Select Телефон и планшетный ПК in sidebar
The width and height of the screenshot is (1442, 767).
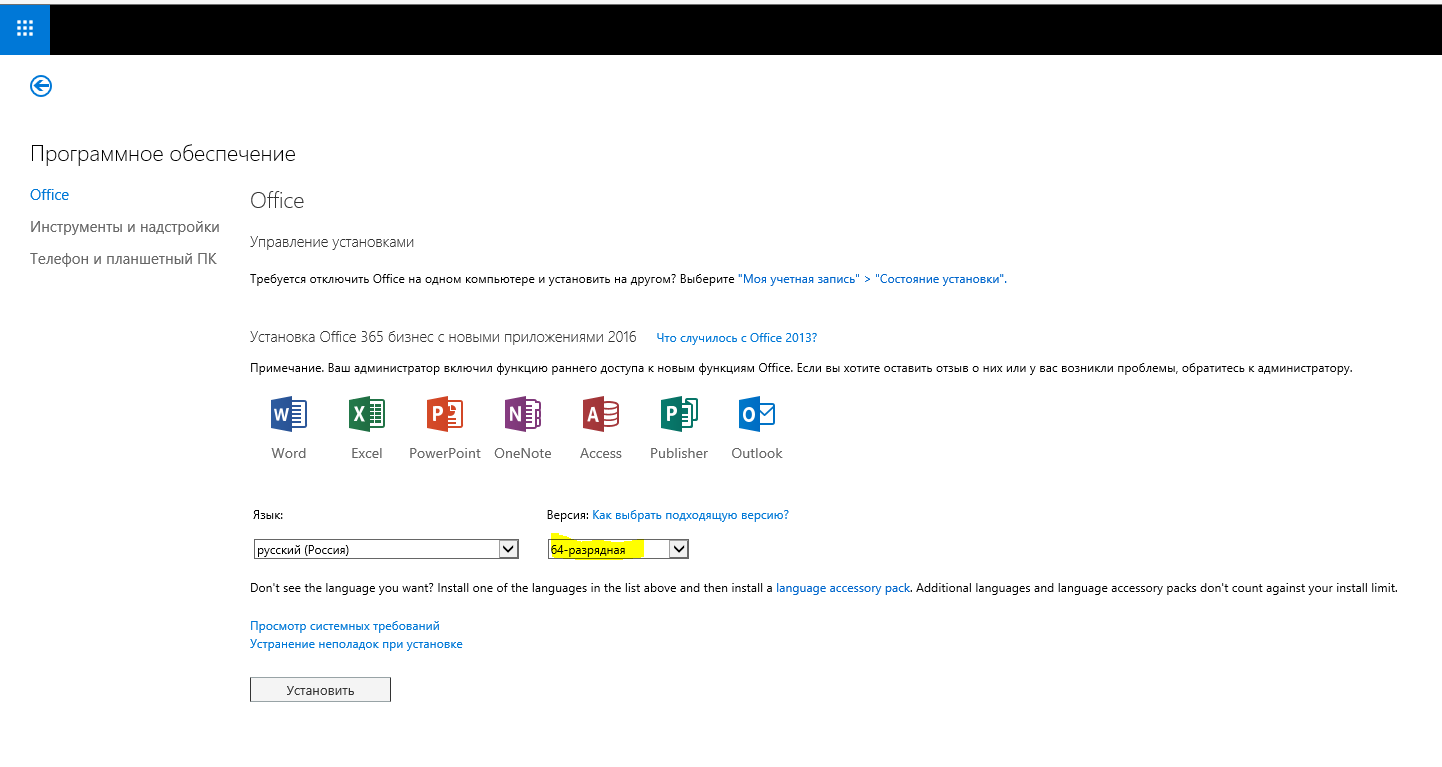(x=123, y=259)
